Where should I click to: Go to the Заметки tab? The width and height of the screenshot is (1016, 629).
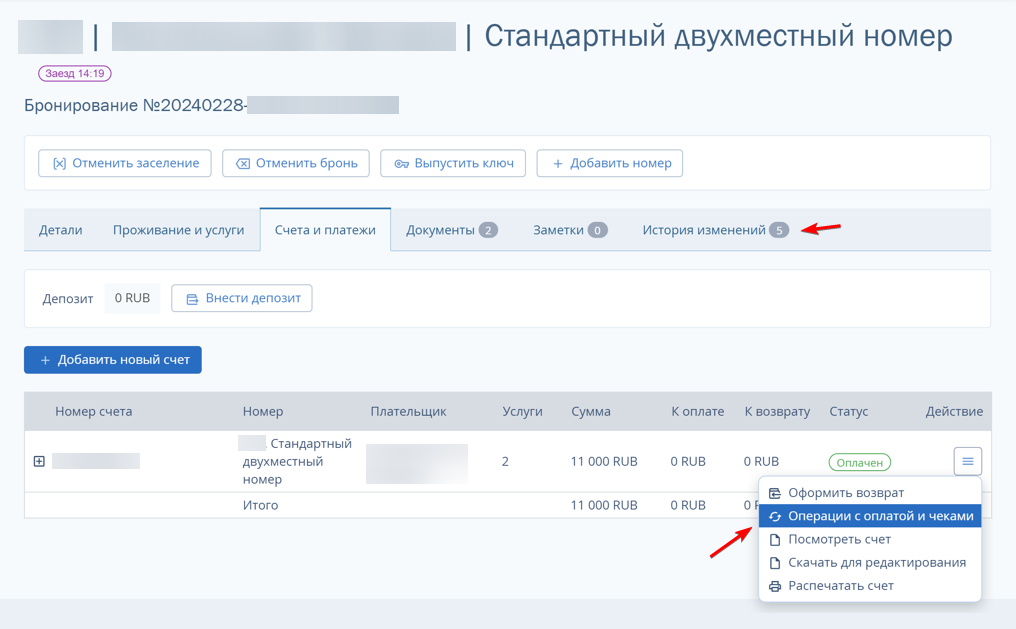tap(570, 230)
